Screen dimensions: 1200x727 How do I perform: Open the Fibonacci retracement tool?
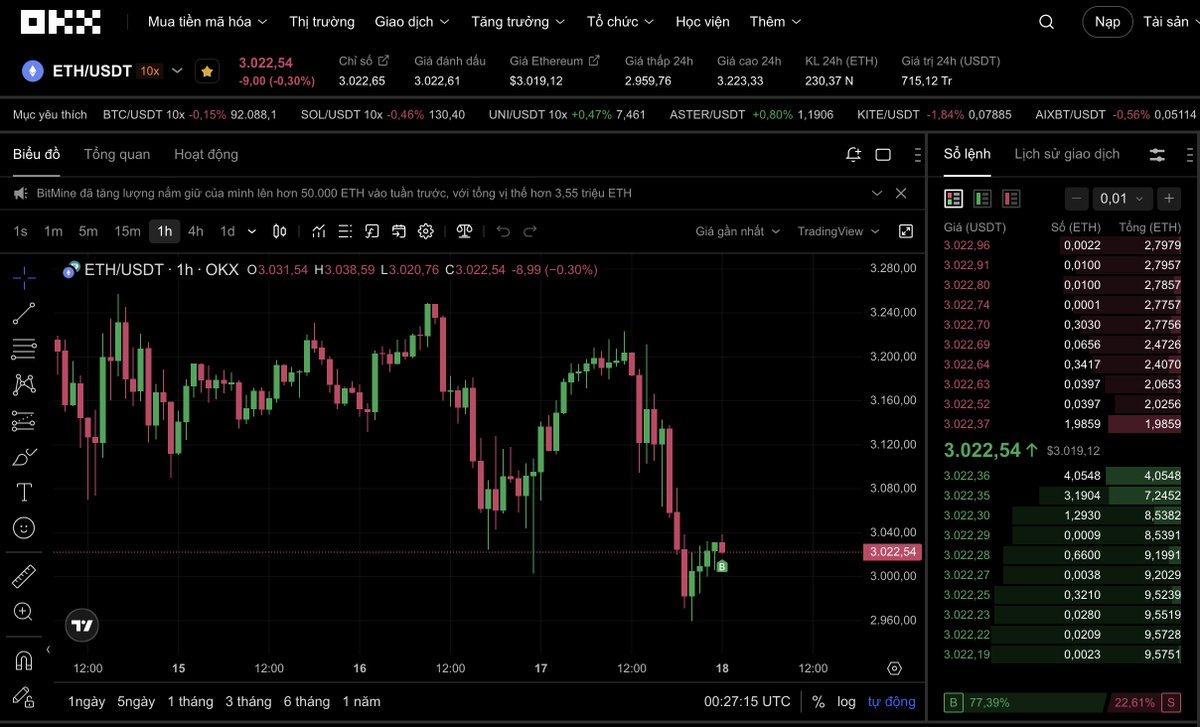click(24, 349)
